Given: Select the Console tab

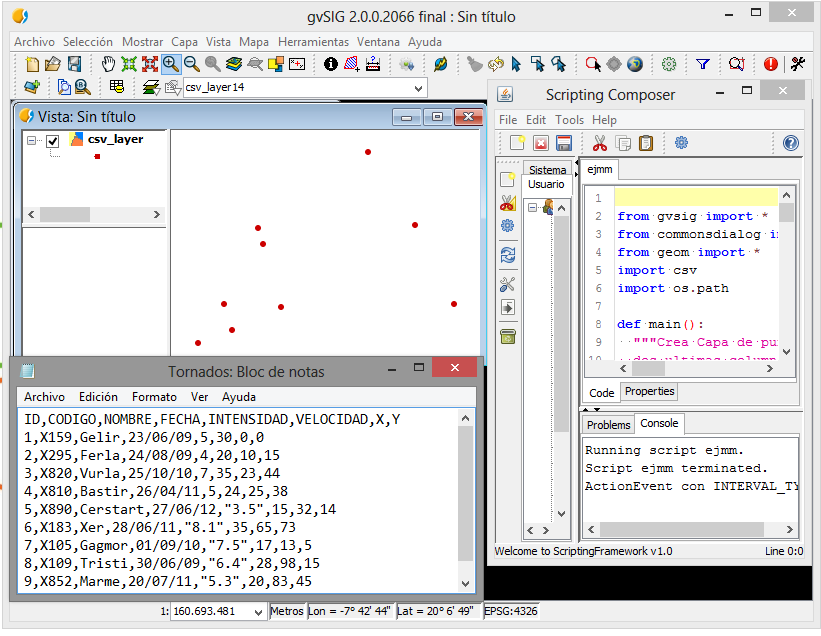Looking at the screenshot, I should coord(659,423).
